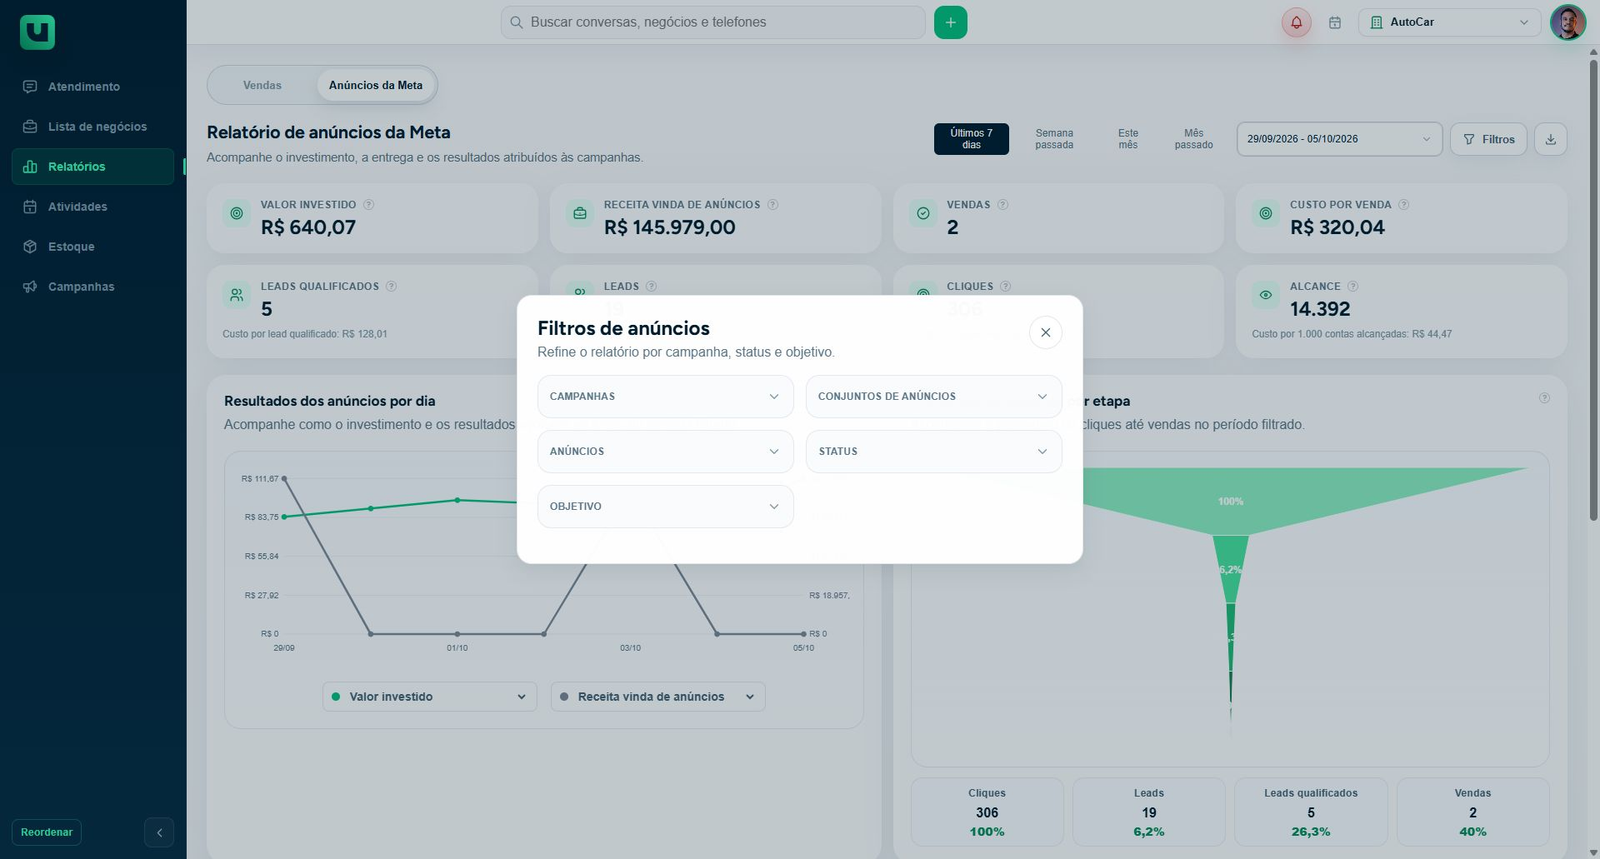This screenshot has width=1600, height=859.
Task: Select the Semana passada range
Action: coord(1054,139)
